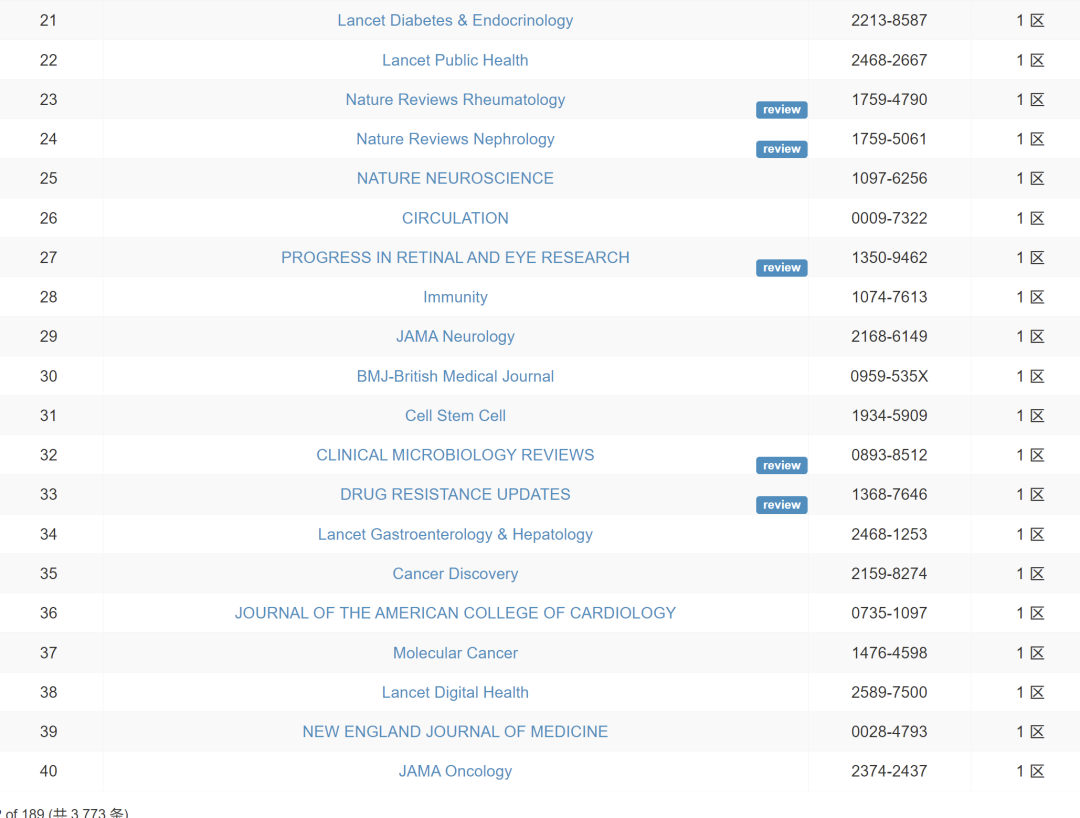Go to the JAMA Neurology journal link
Screen dimensions: 1080x818
[455, 336]
